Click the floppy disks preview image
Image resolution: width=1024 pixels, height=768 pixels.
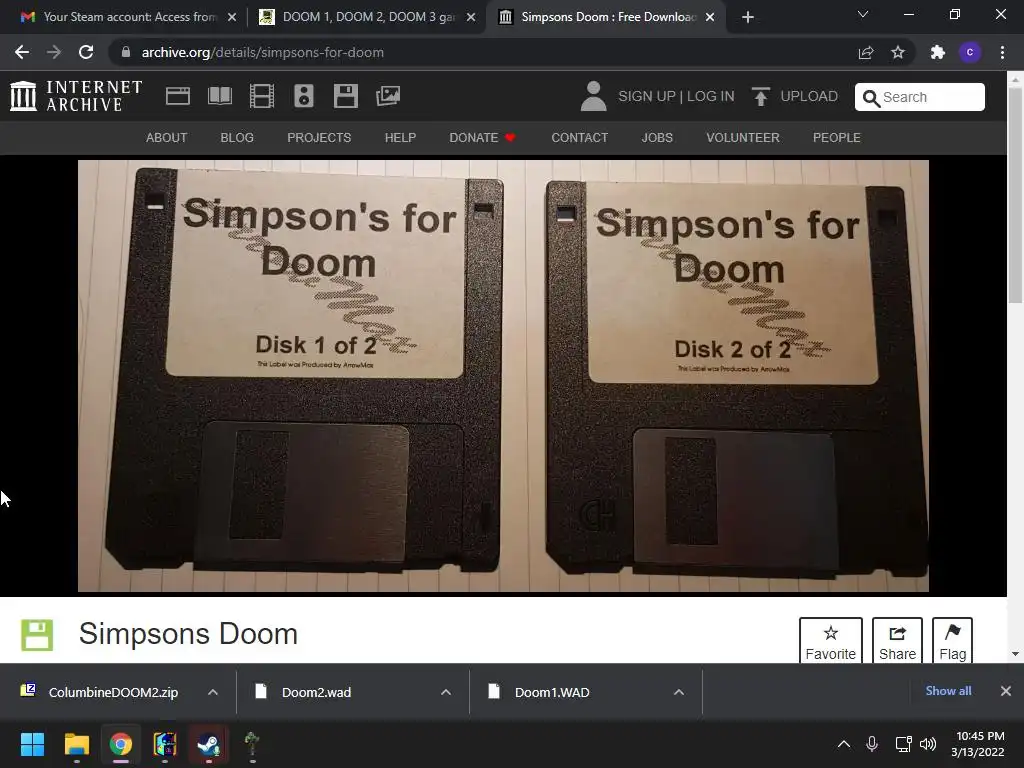(503, 376)
